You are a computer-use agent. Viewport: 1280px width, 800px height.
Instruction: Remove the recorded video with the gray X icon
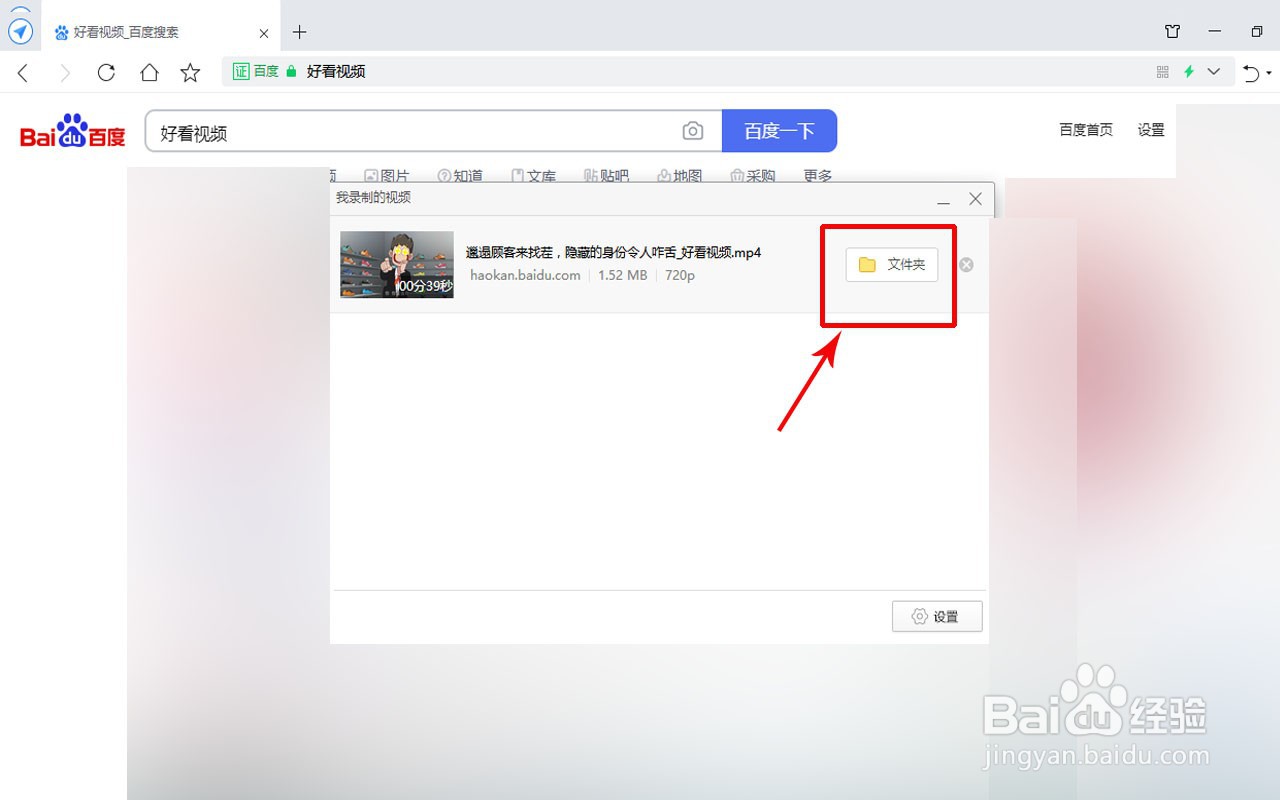tap(966, 265)
